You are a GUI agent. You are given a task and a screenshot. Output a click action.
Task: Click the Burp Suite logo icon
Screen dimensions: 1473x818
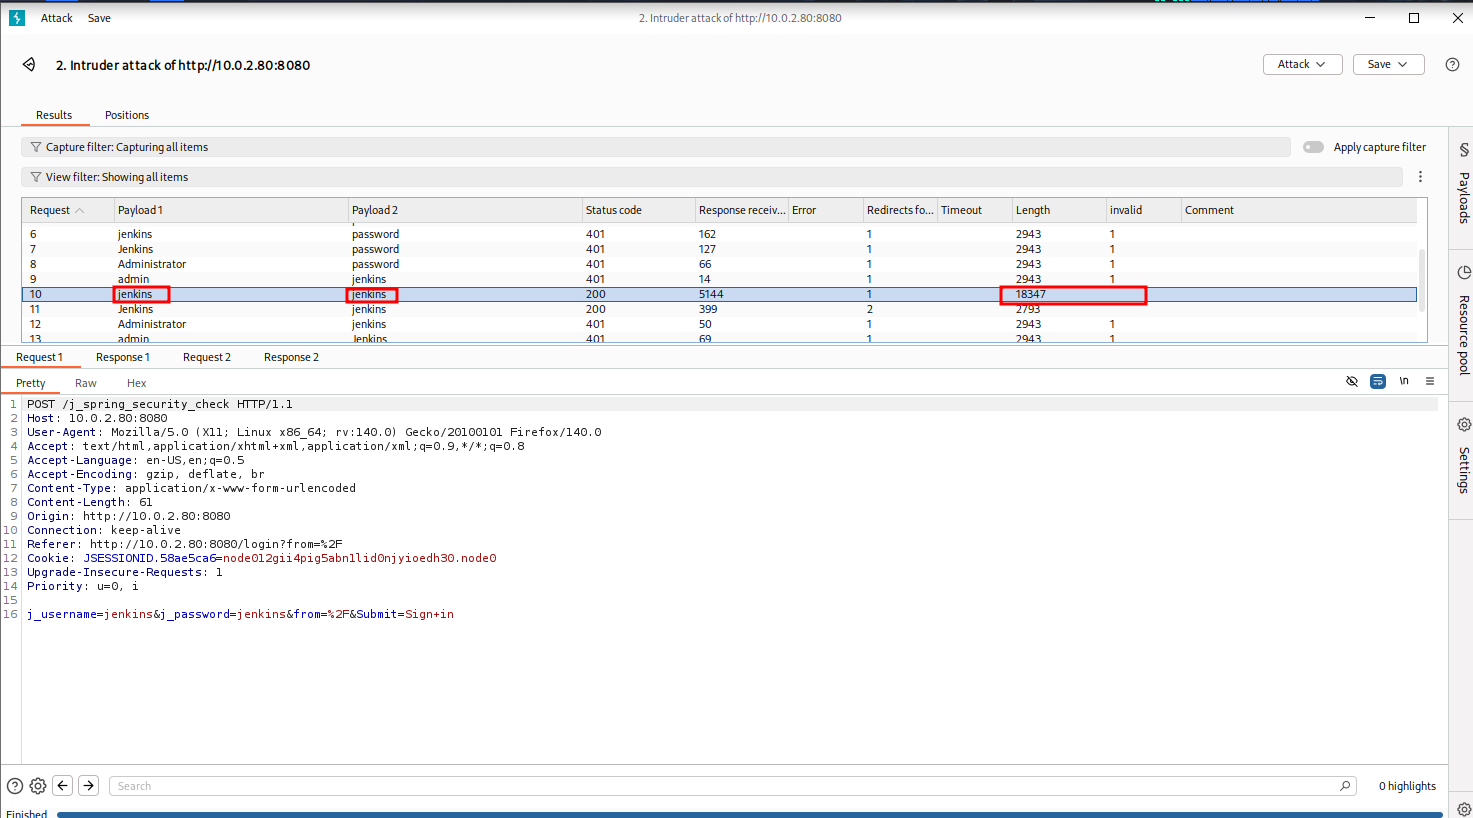(17, 18)
